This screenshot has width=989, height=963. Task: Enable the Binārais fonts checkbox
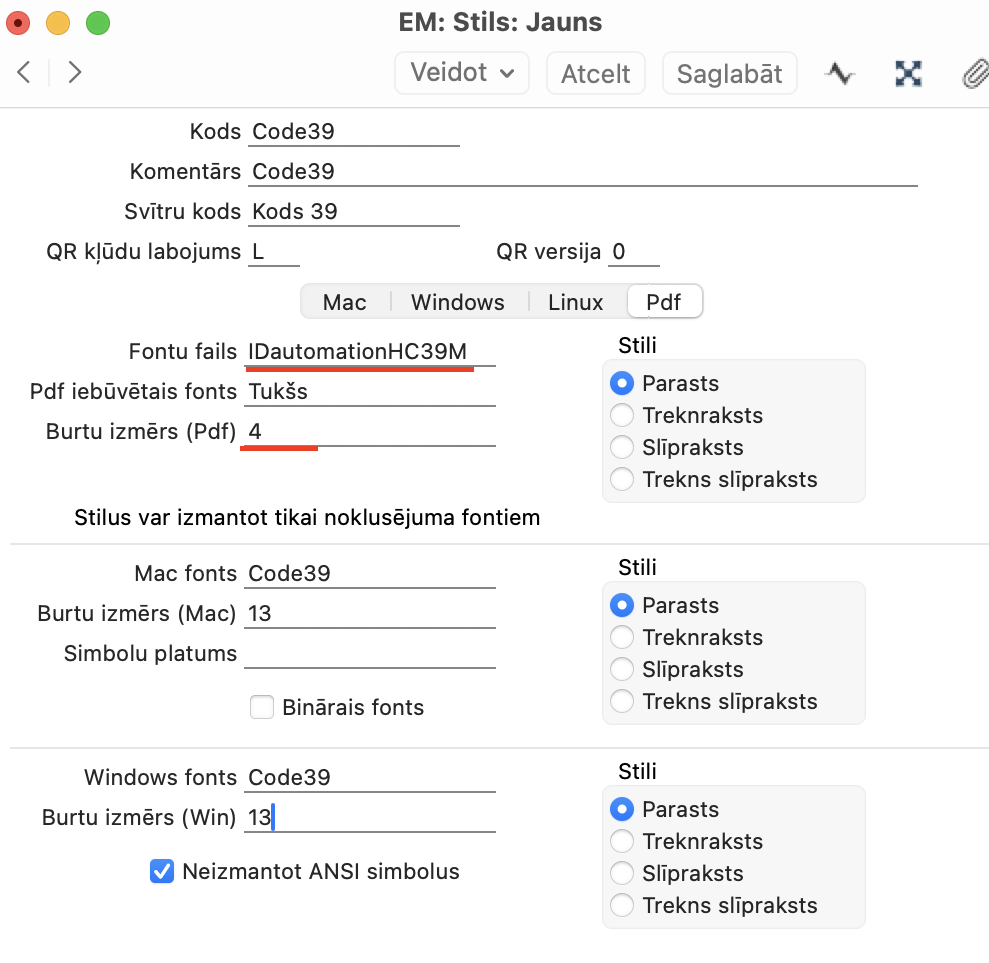(x=262, y=707)
